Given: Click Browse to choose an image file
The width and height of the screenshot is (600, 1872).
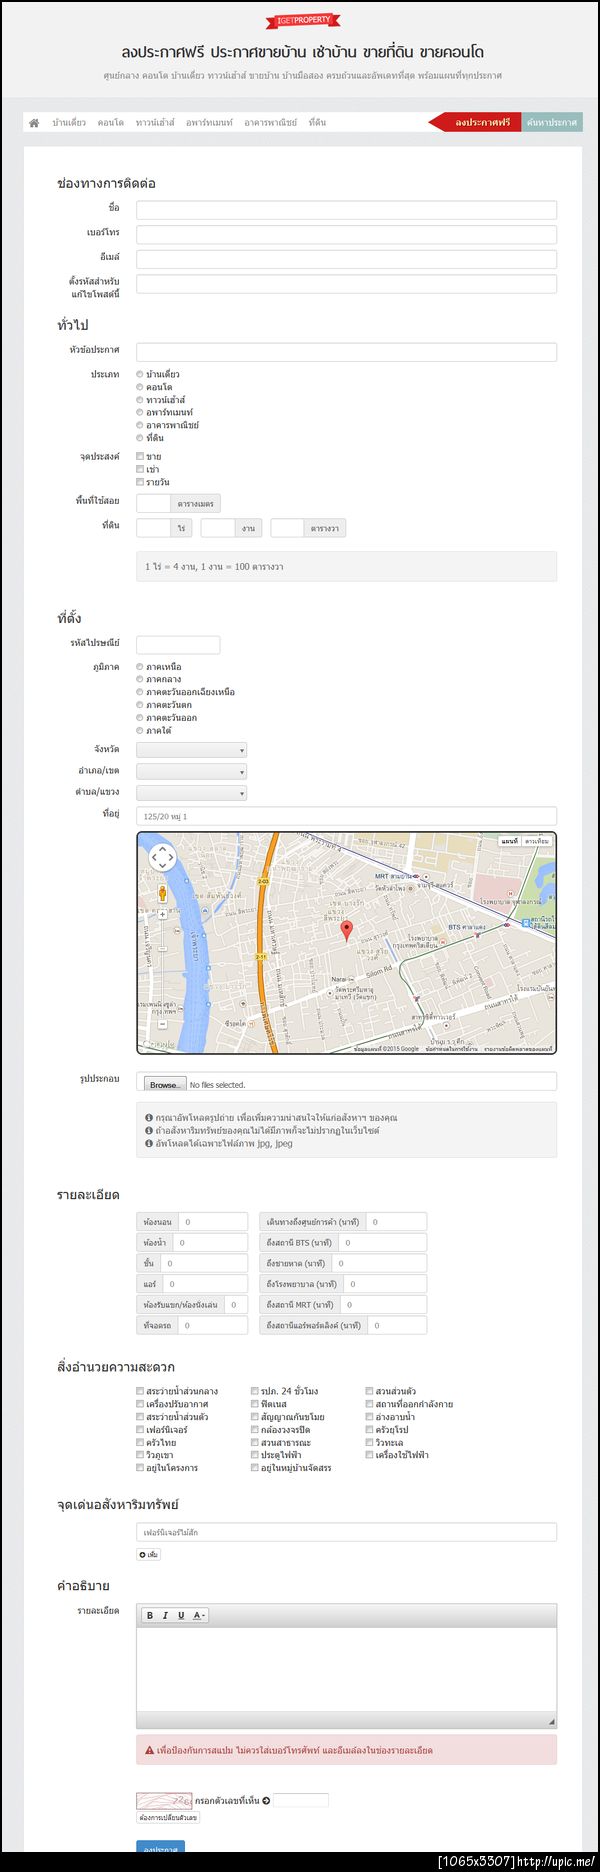Looking at the screenshot, I should (x=164, y=1084).
